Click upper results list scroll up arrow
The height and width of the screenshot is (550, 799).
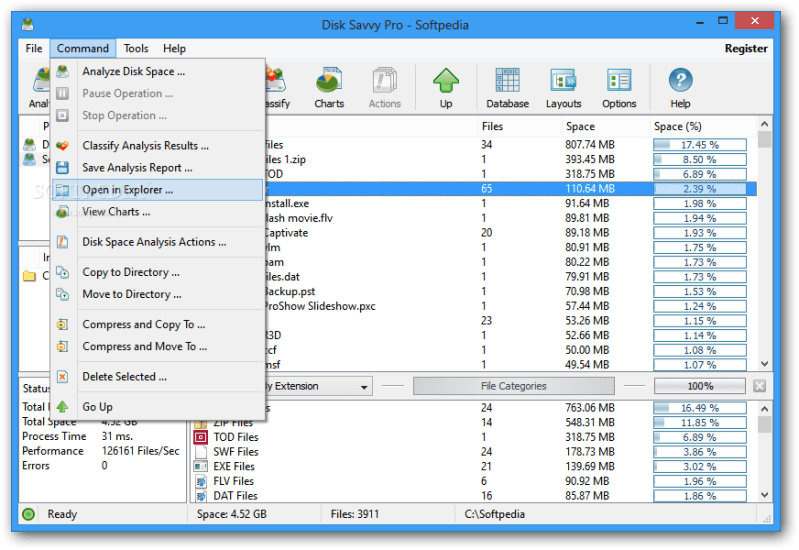(764, 124)
